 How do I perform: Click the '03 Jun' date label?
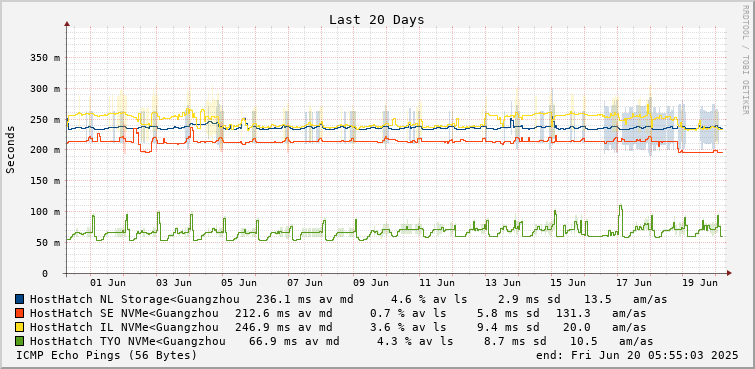174,283
